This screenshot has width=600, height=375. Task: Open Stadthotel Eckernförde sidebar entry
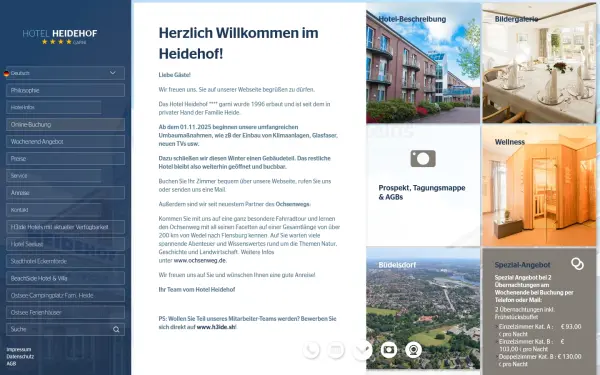pos(65,261)
